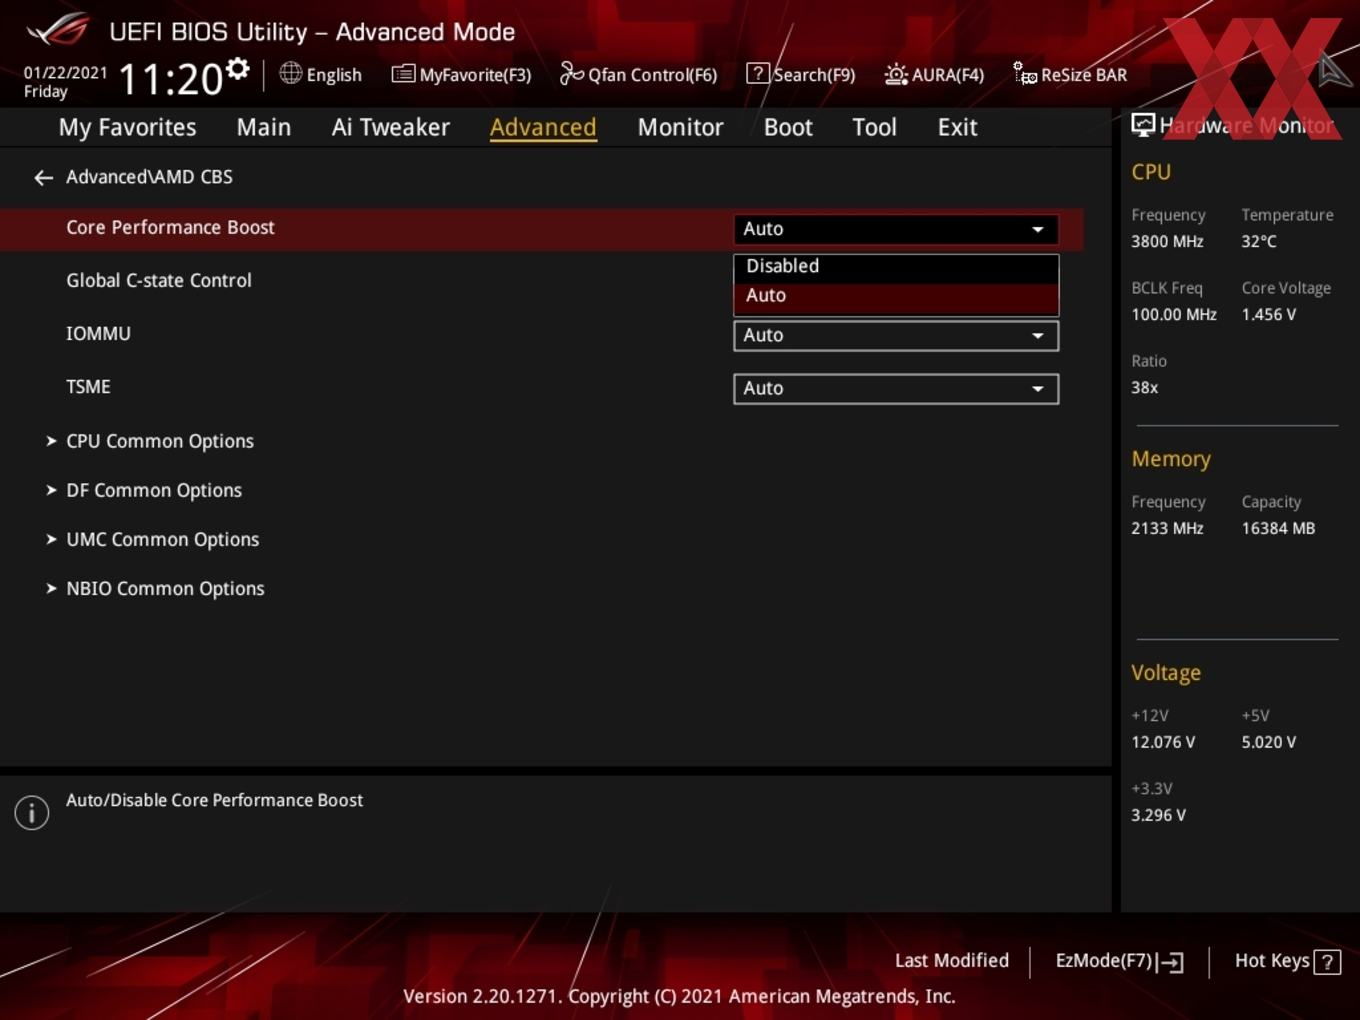Switch to EzMode(F7)
Viewport: 1360px width, 1020px height.
pos(1120,961)
